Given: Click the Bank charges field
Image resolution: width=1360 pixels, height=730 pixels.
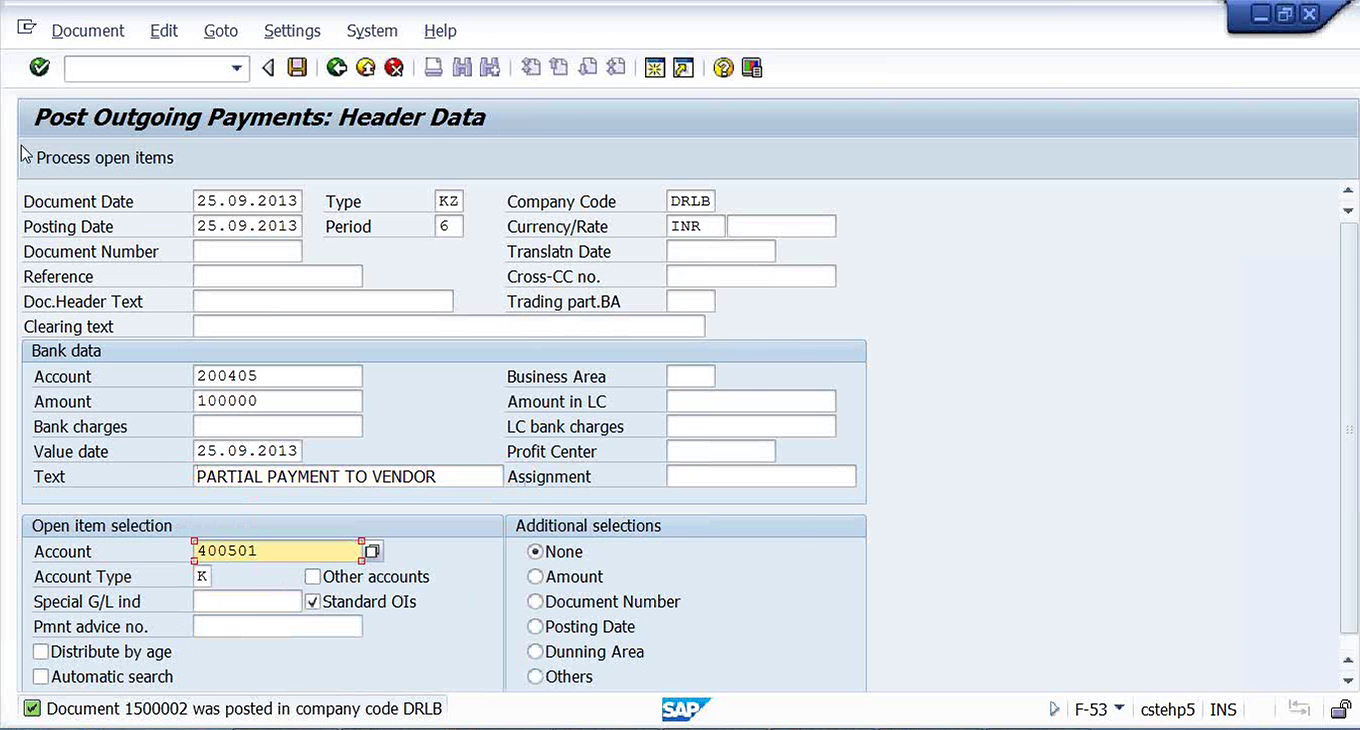Looking at the screenshot, I should click(x=278, y=426).
